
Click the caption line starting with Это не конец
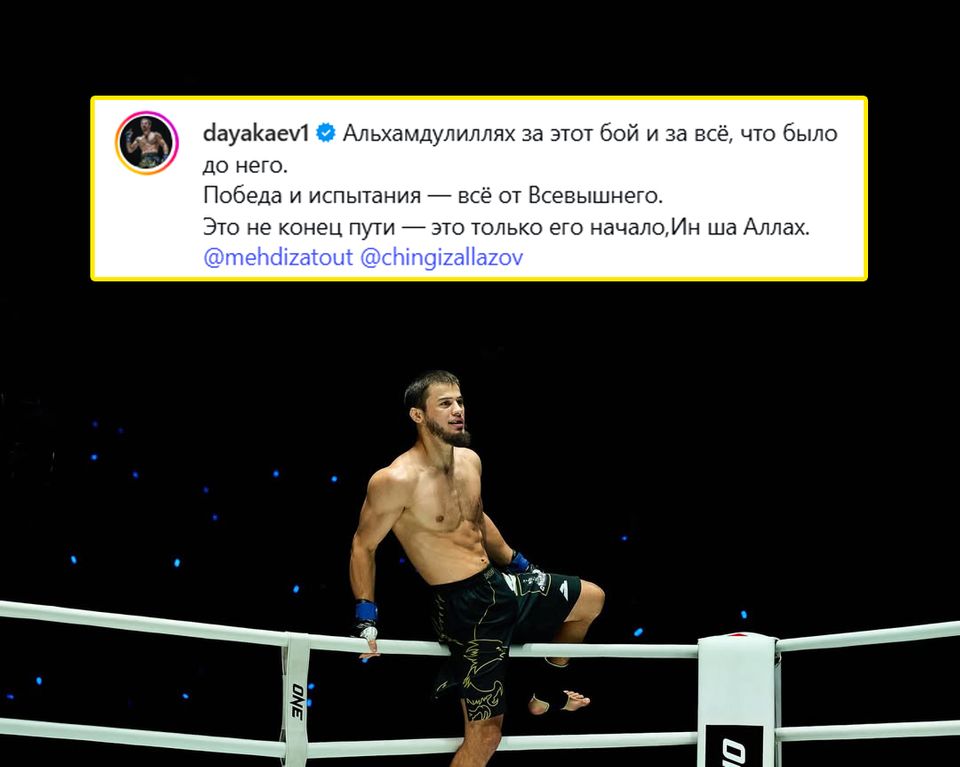[506, 227]
